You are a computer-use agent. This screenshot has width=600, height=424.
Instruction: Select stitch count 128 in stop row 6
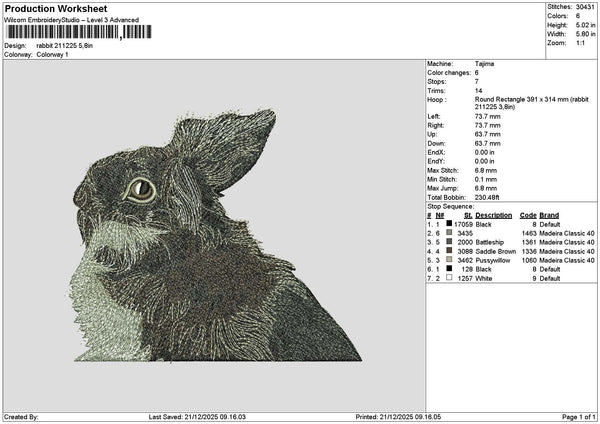point(468,269)
